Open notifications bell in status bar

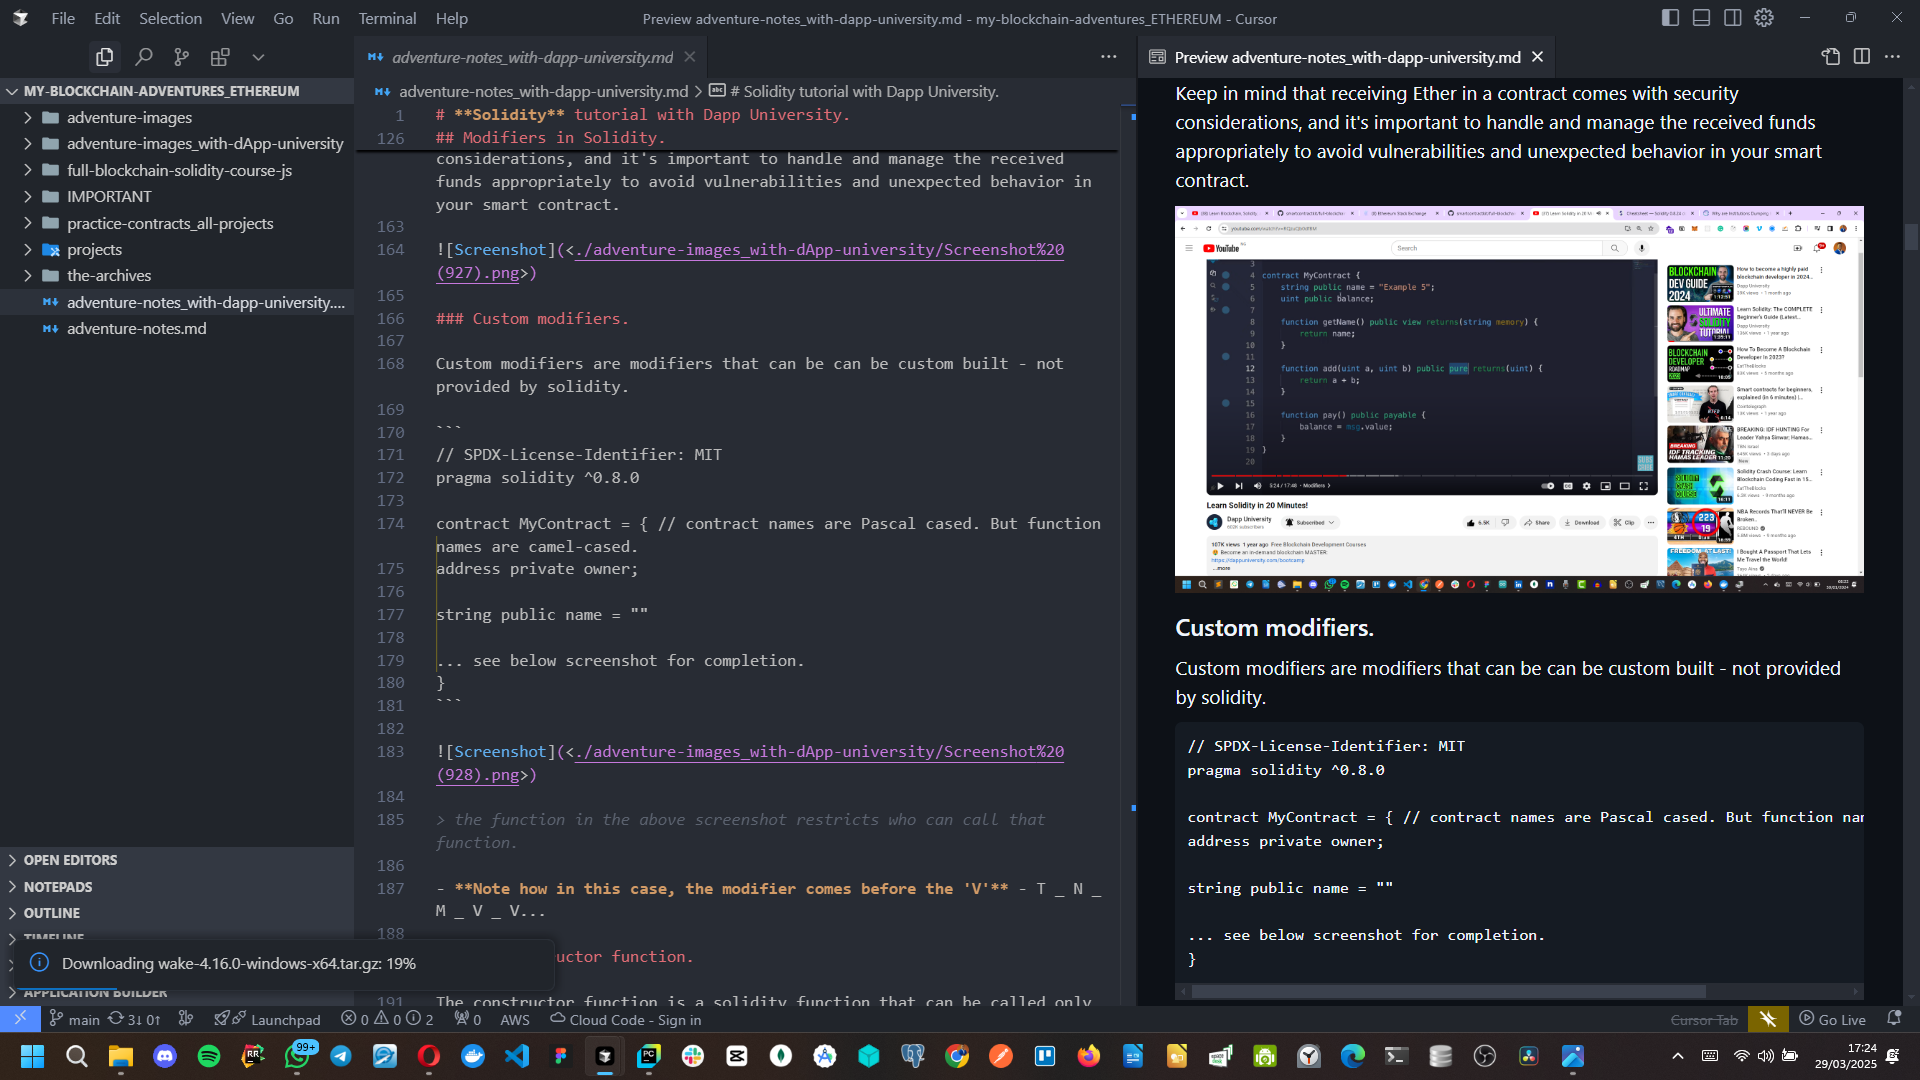coord(1893,1020)
